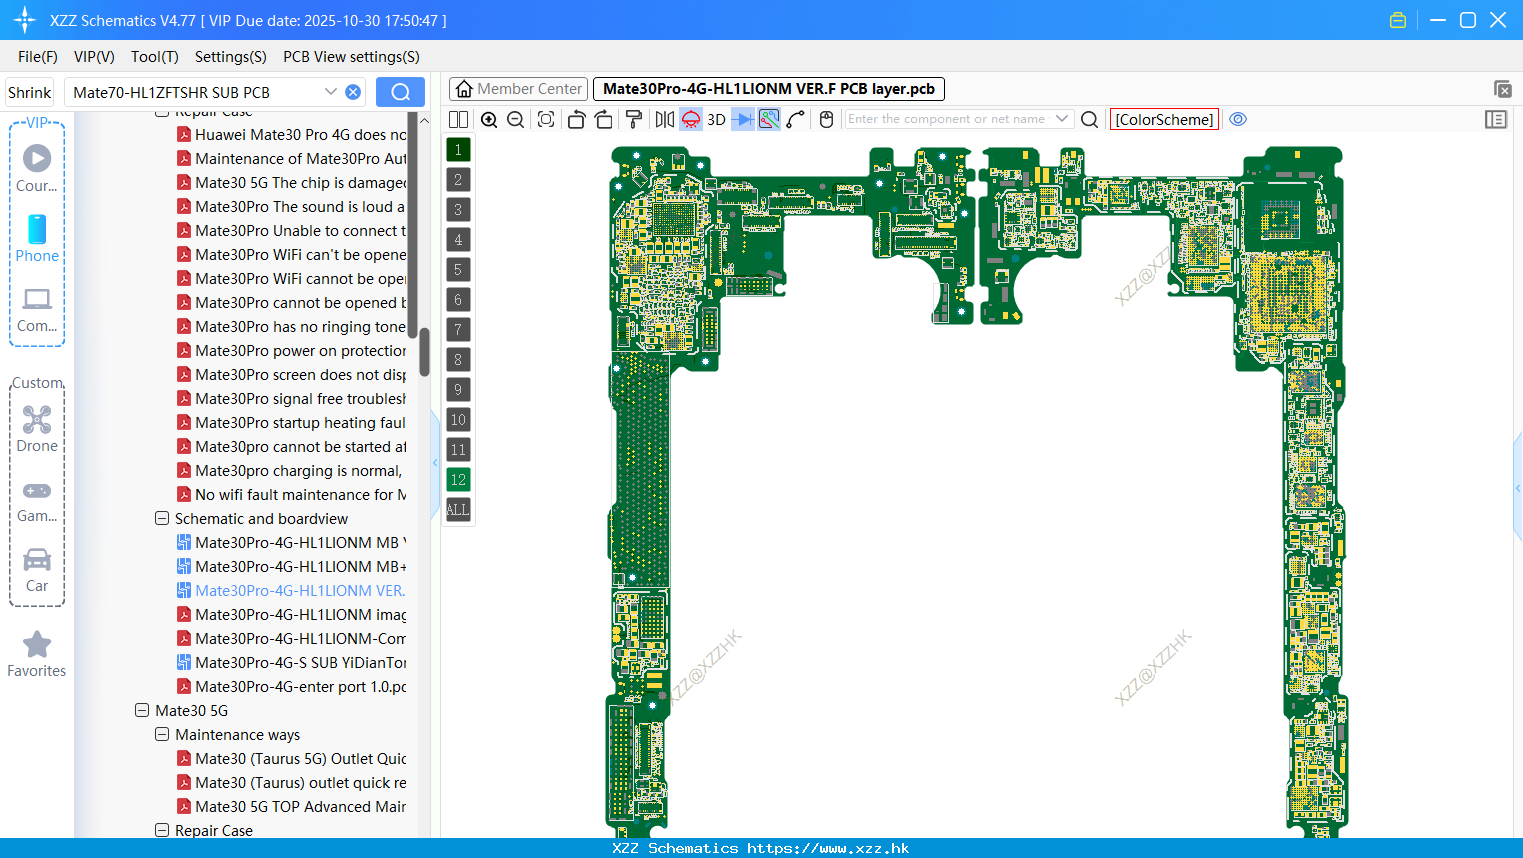Image resolution: width=1523 pixels, height=858 pixels.
Task: Collapse the Mate30 5G tree node
Action: point(142,710)
